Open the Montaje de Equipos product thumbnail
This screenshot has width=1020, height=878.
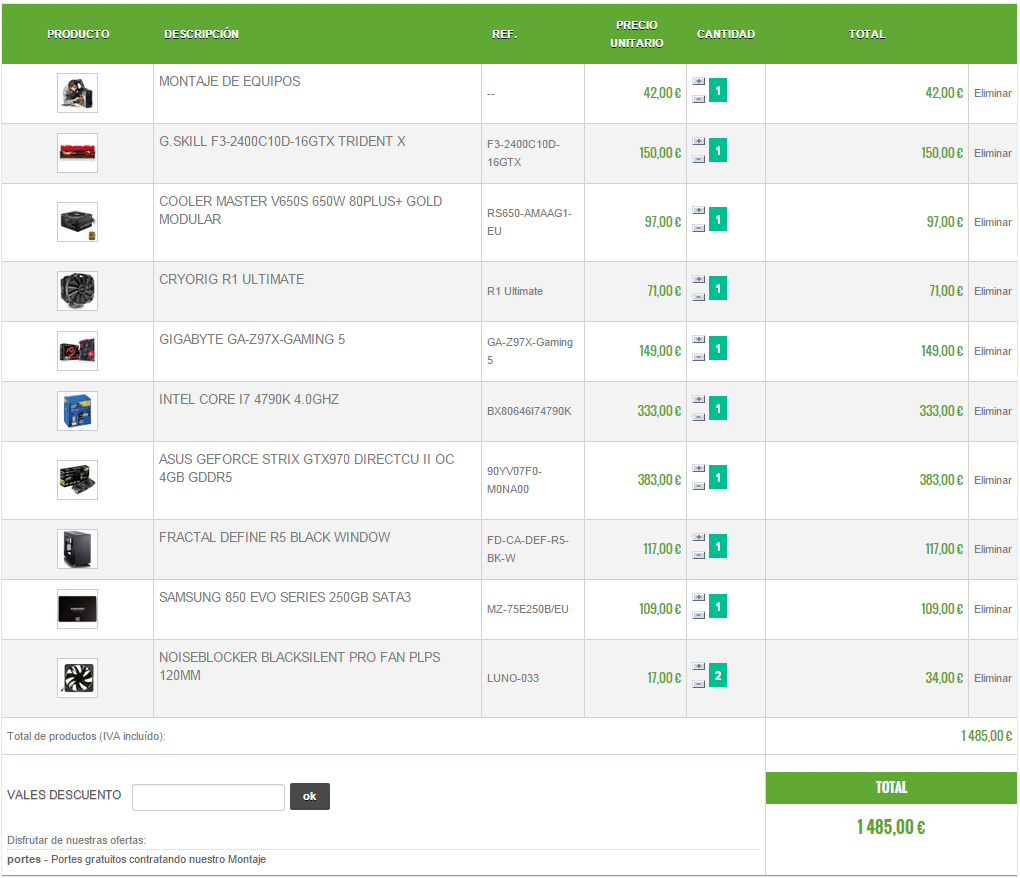(77, 93)
